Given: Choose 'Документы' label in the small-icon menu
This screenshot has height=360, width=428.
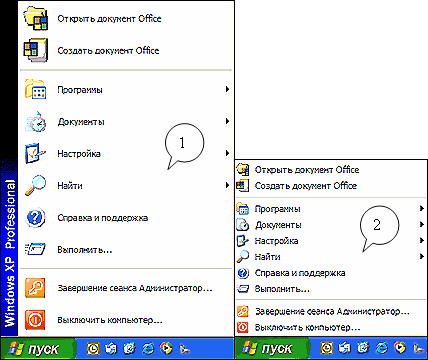Looking at the screenshot, I should (278, 225).
